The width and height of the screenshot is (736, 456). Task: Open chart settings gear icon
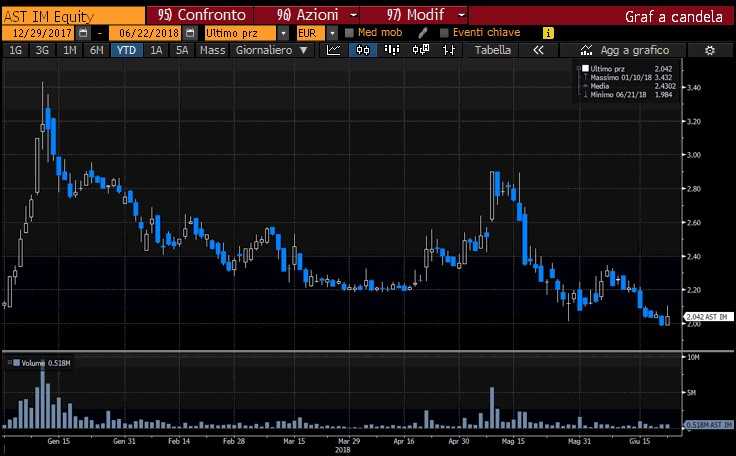[709, 50]
